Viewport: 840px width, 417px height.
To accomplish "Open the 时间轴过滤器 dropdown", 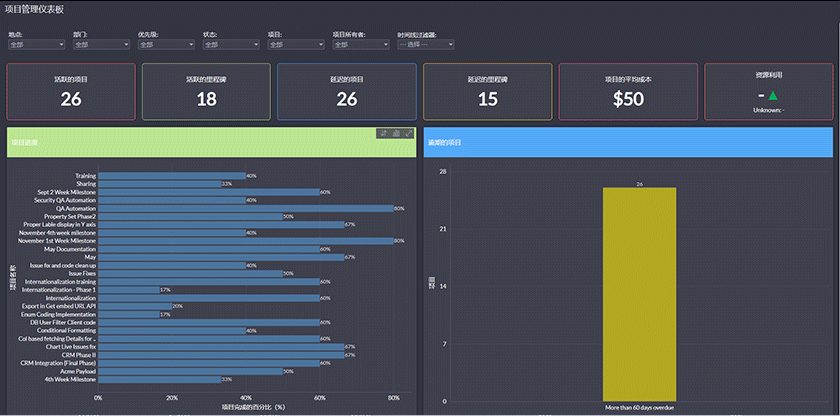I will [x=425, y=45].
